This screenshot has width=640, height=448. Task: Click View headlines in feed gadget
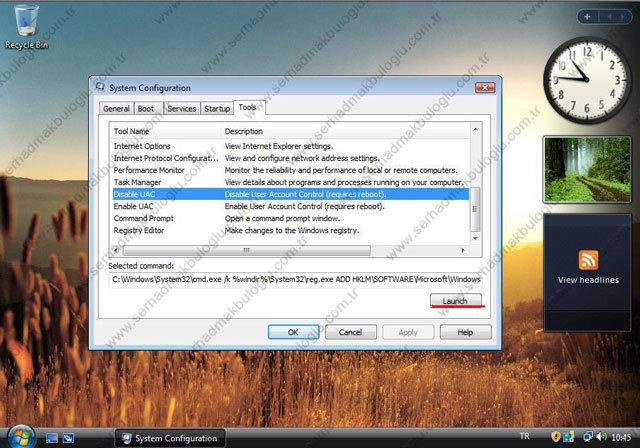[x=588, y=280]
